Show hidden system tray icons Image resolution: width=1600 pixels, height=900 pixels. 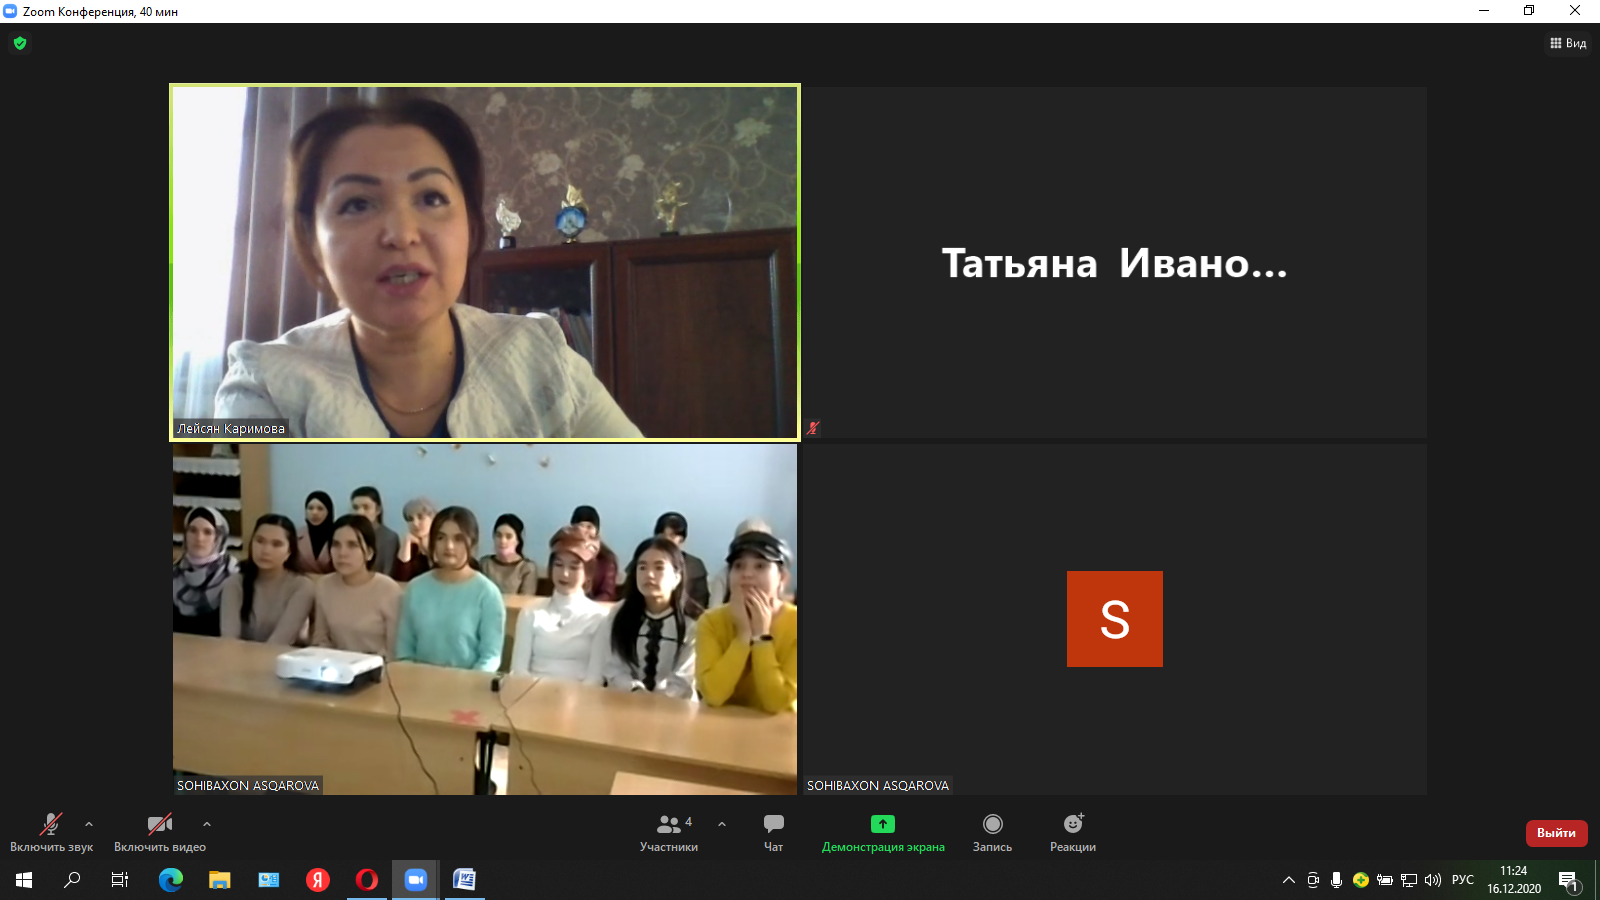pos(1288,880)
